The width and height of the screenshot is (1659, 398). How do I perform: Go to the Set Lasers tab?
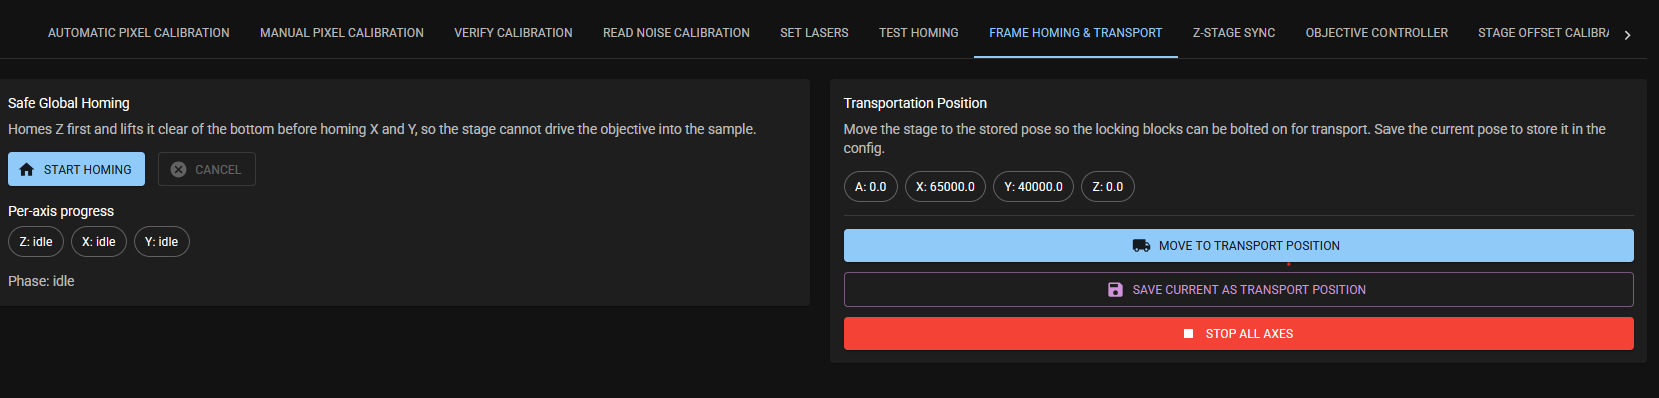coord(814,33)
